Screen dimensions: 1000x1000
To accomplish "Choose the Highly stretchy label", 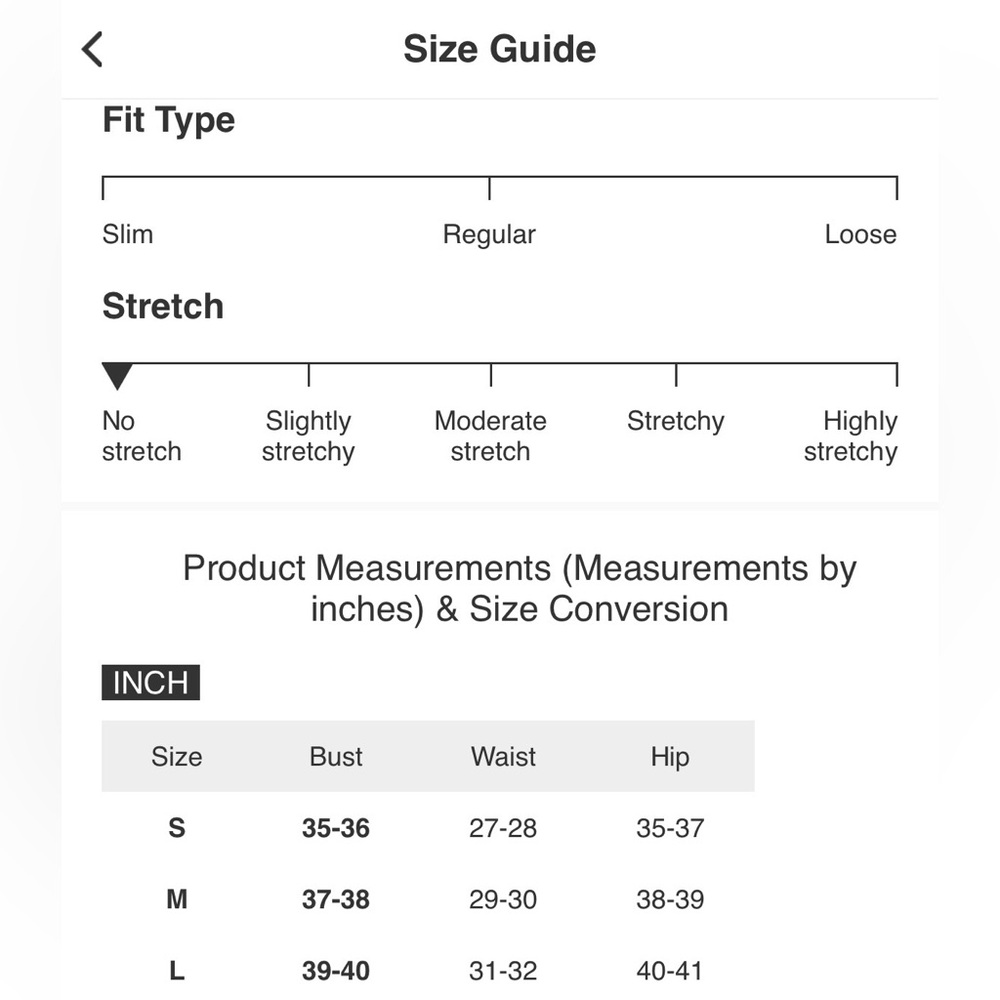I will pos(850,436).
